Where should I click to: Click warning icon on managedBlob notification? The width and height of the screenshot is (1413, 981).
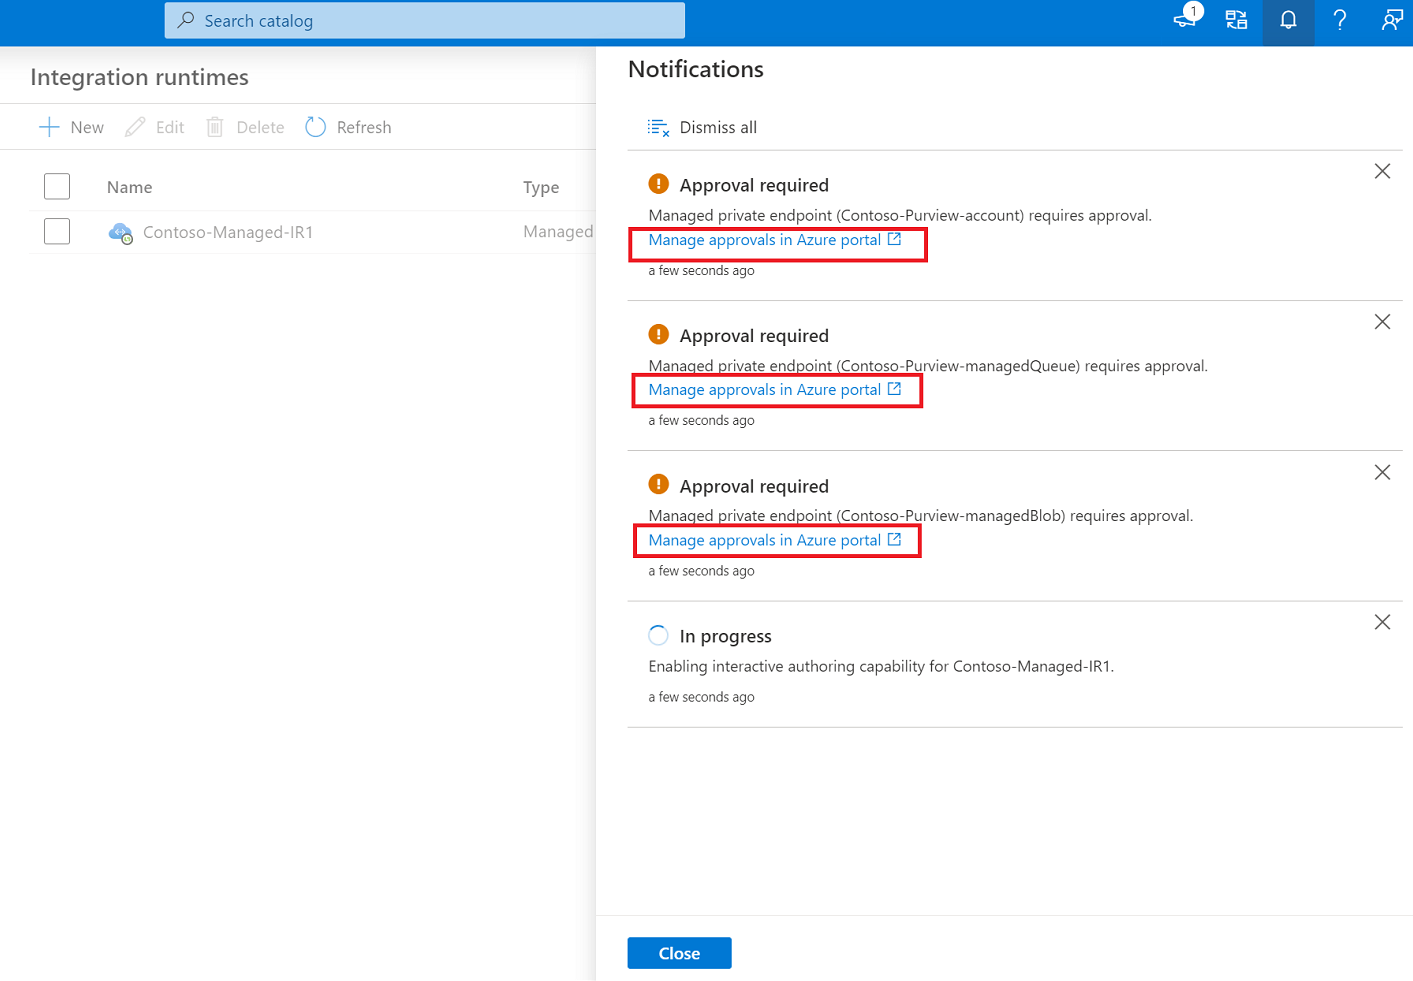(658, 484)
